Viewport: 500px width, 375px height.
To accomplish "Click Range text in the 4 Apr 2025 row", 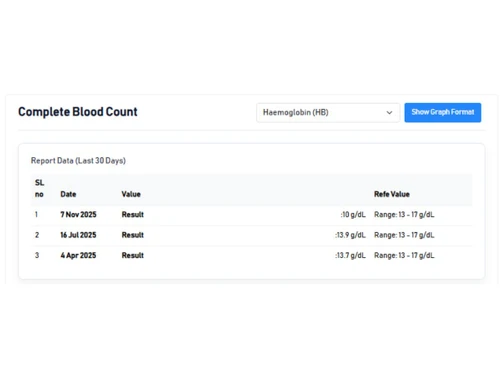I will pos(404,255).
